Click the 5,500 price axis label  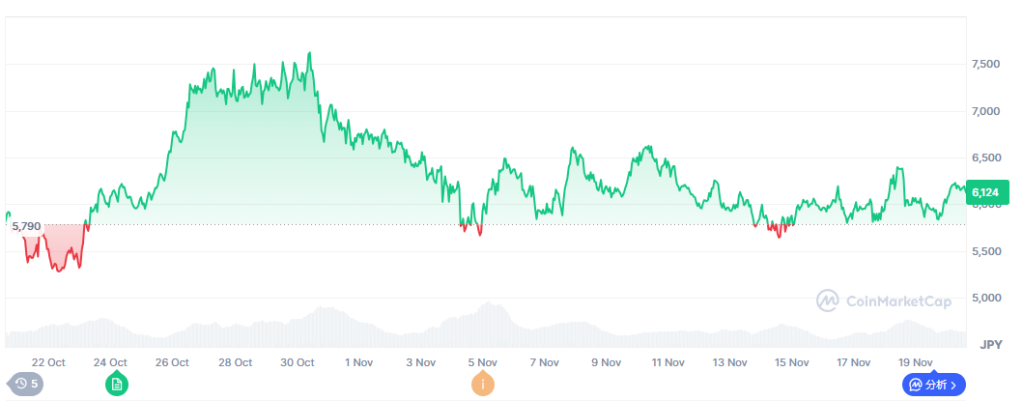coord(986,251)
